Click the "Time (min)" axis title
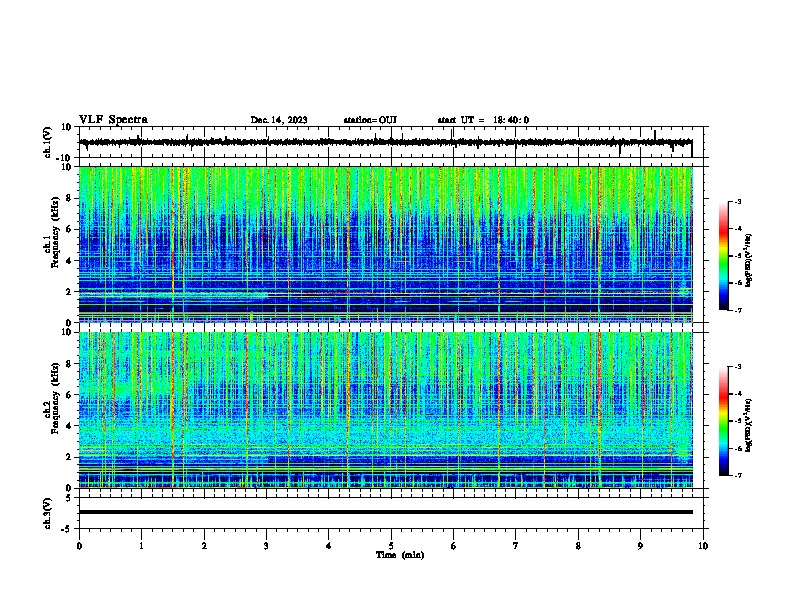This screenshot has height=612, width=792. [x=400, y=555]
